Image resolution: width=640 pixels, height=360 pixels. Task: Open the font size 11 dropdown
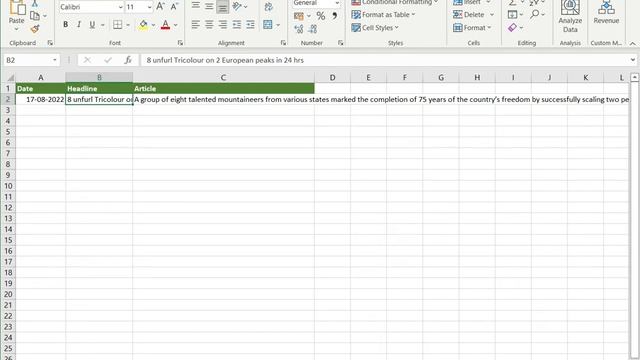click(x=149, y=7)
